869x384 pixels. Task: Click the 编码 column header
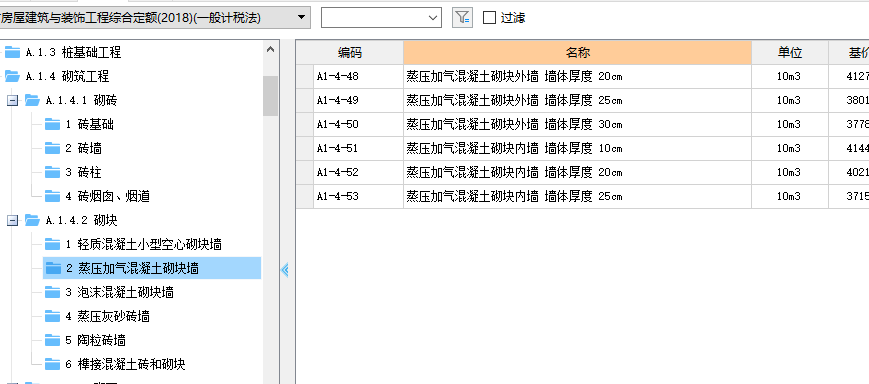(350, 53)
